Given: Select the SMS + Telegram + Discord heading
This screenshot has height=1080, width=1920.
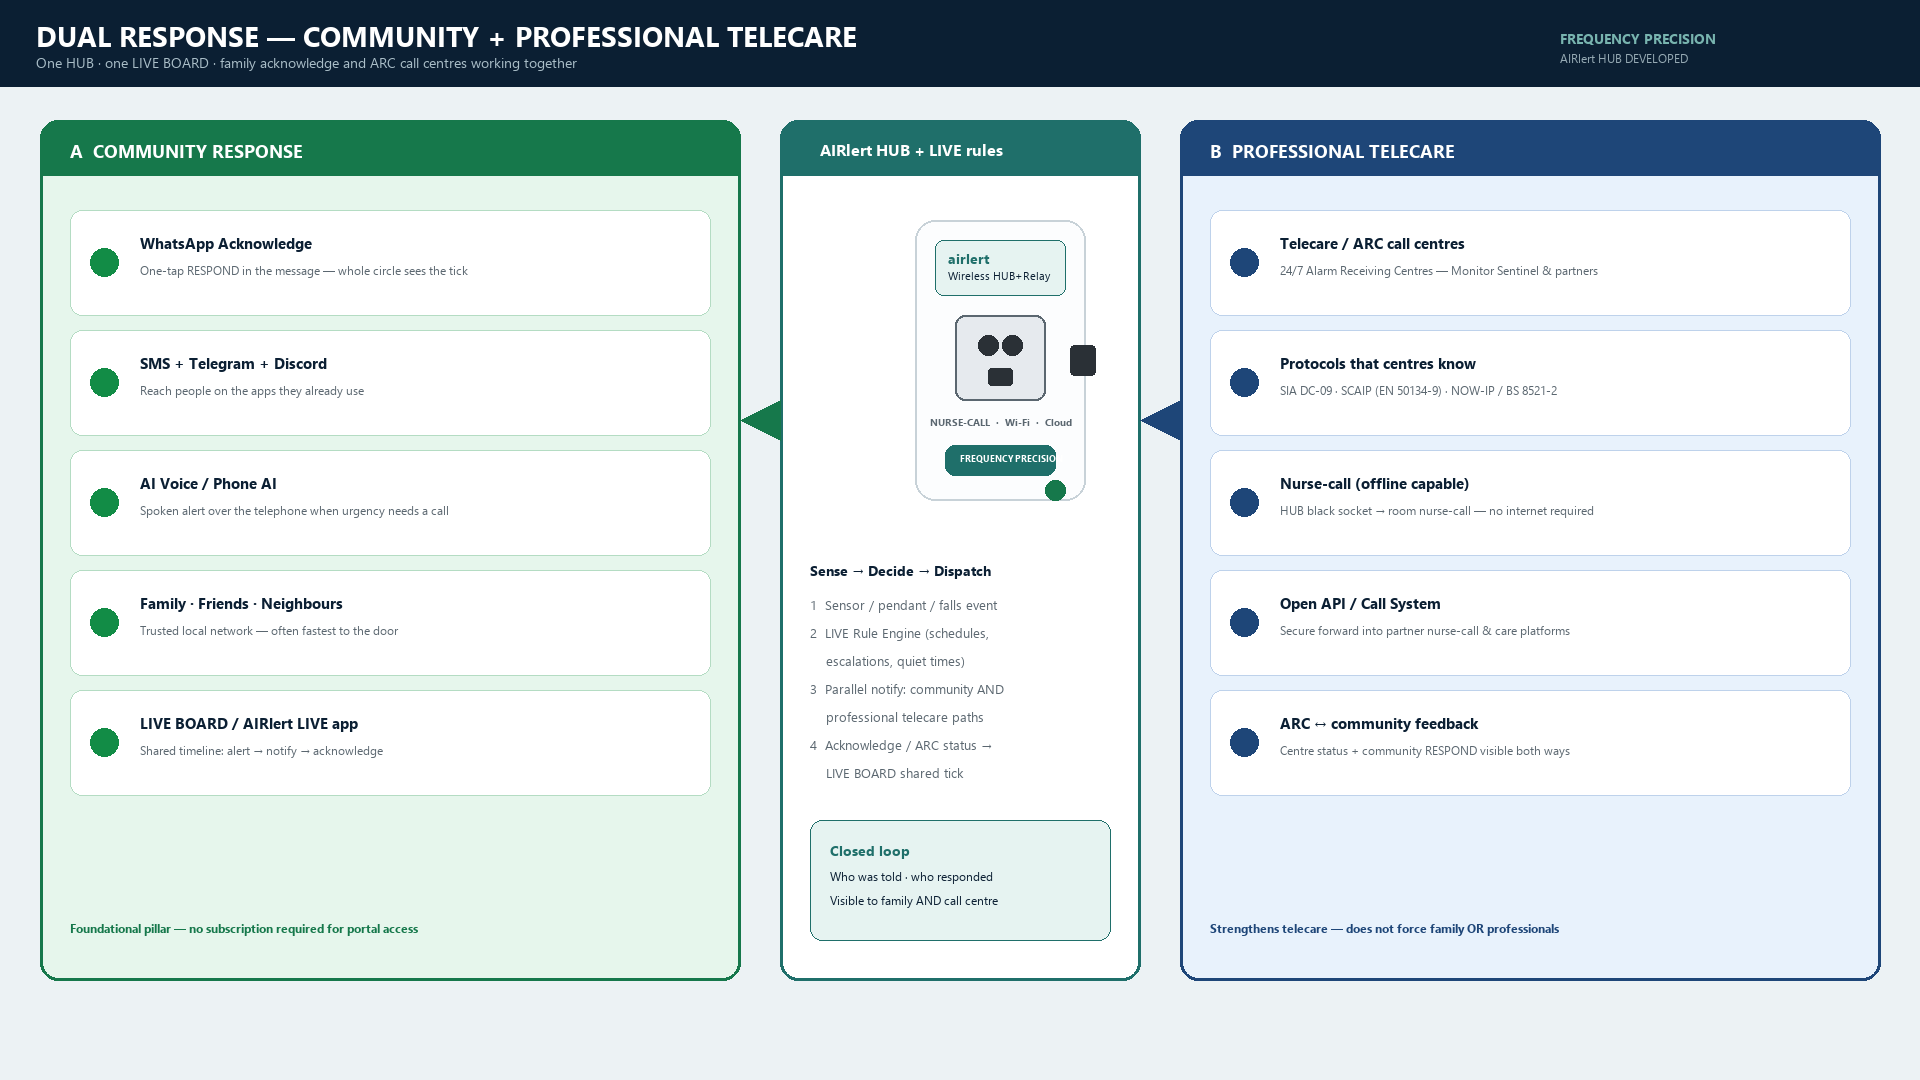Looking at the screenshot, I should click(x=233, y=364).
